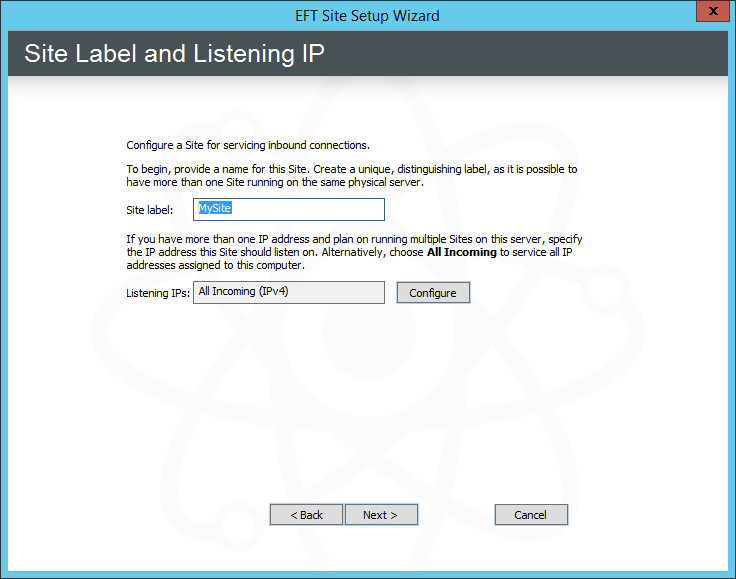Click the bold All Incoming text
The height and width of the screenshot is (579, 736).
[x=461, y=254]
